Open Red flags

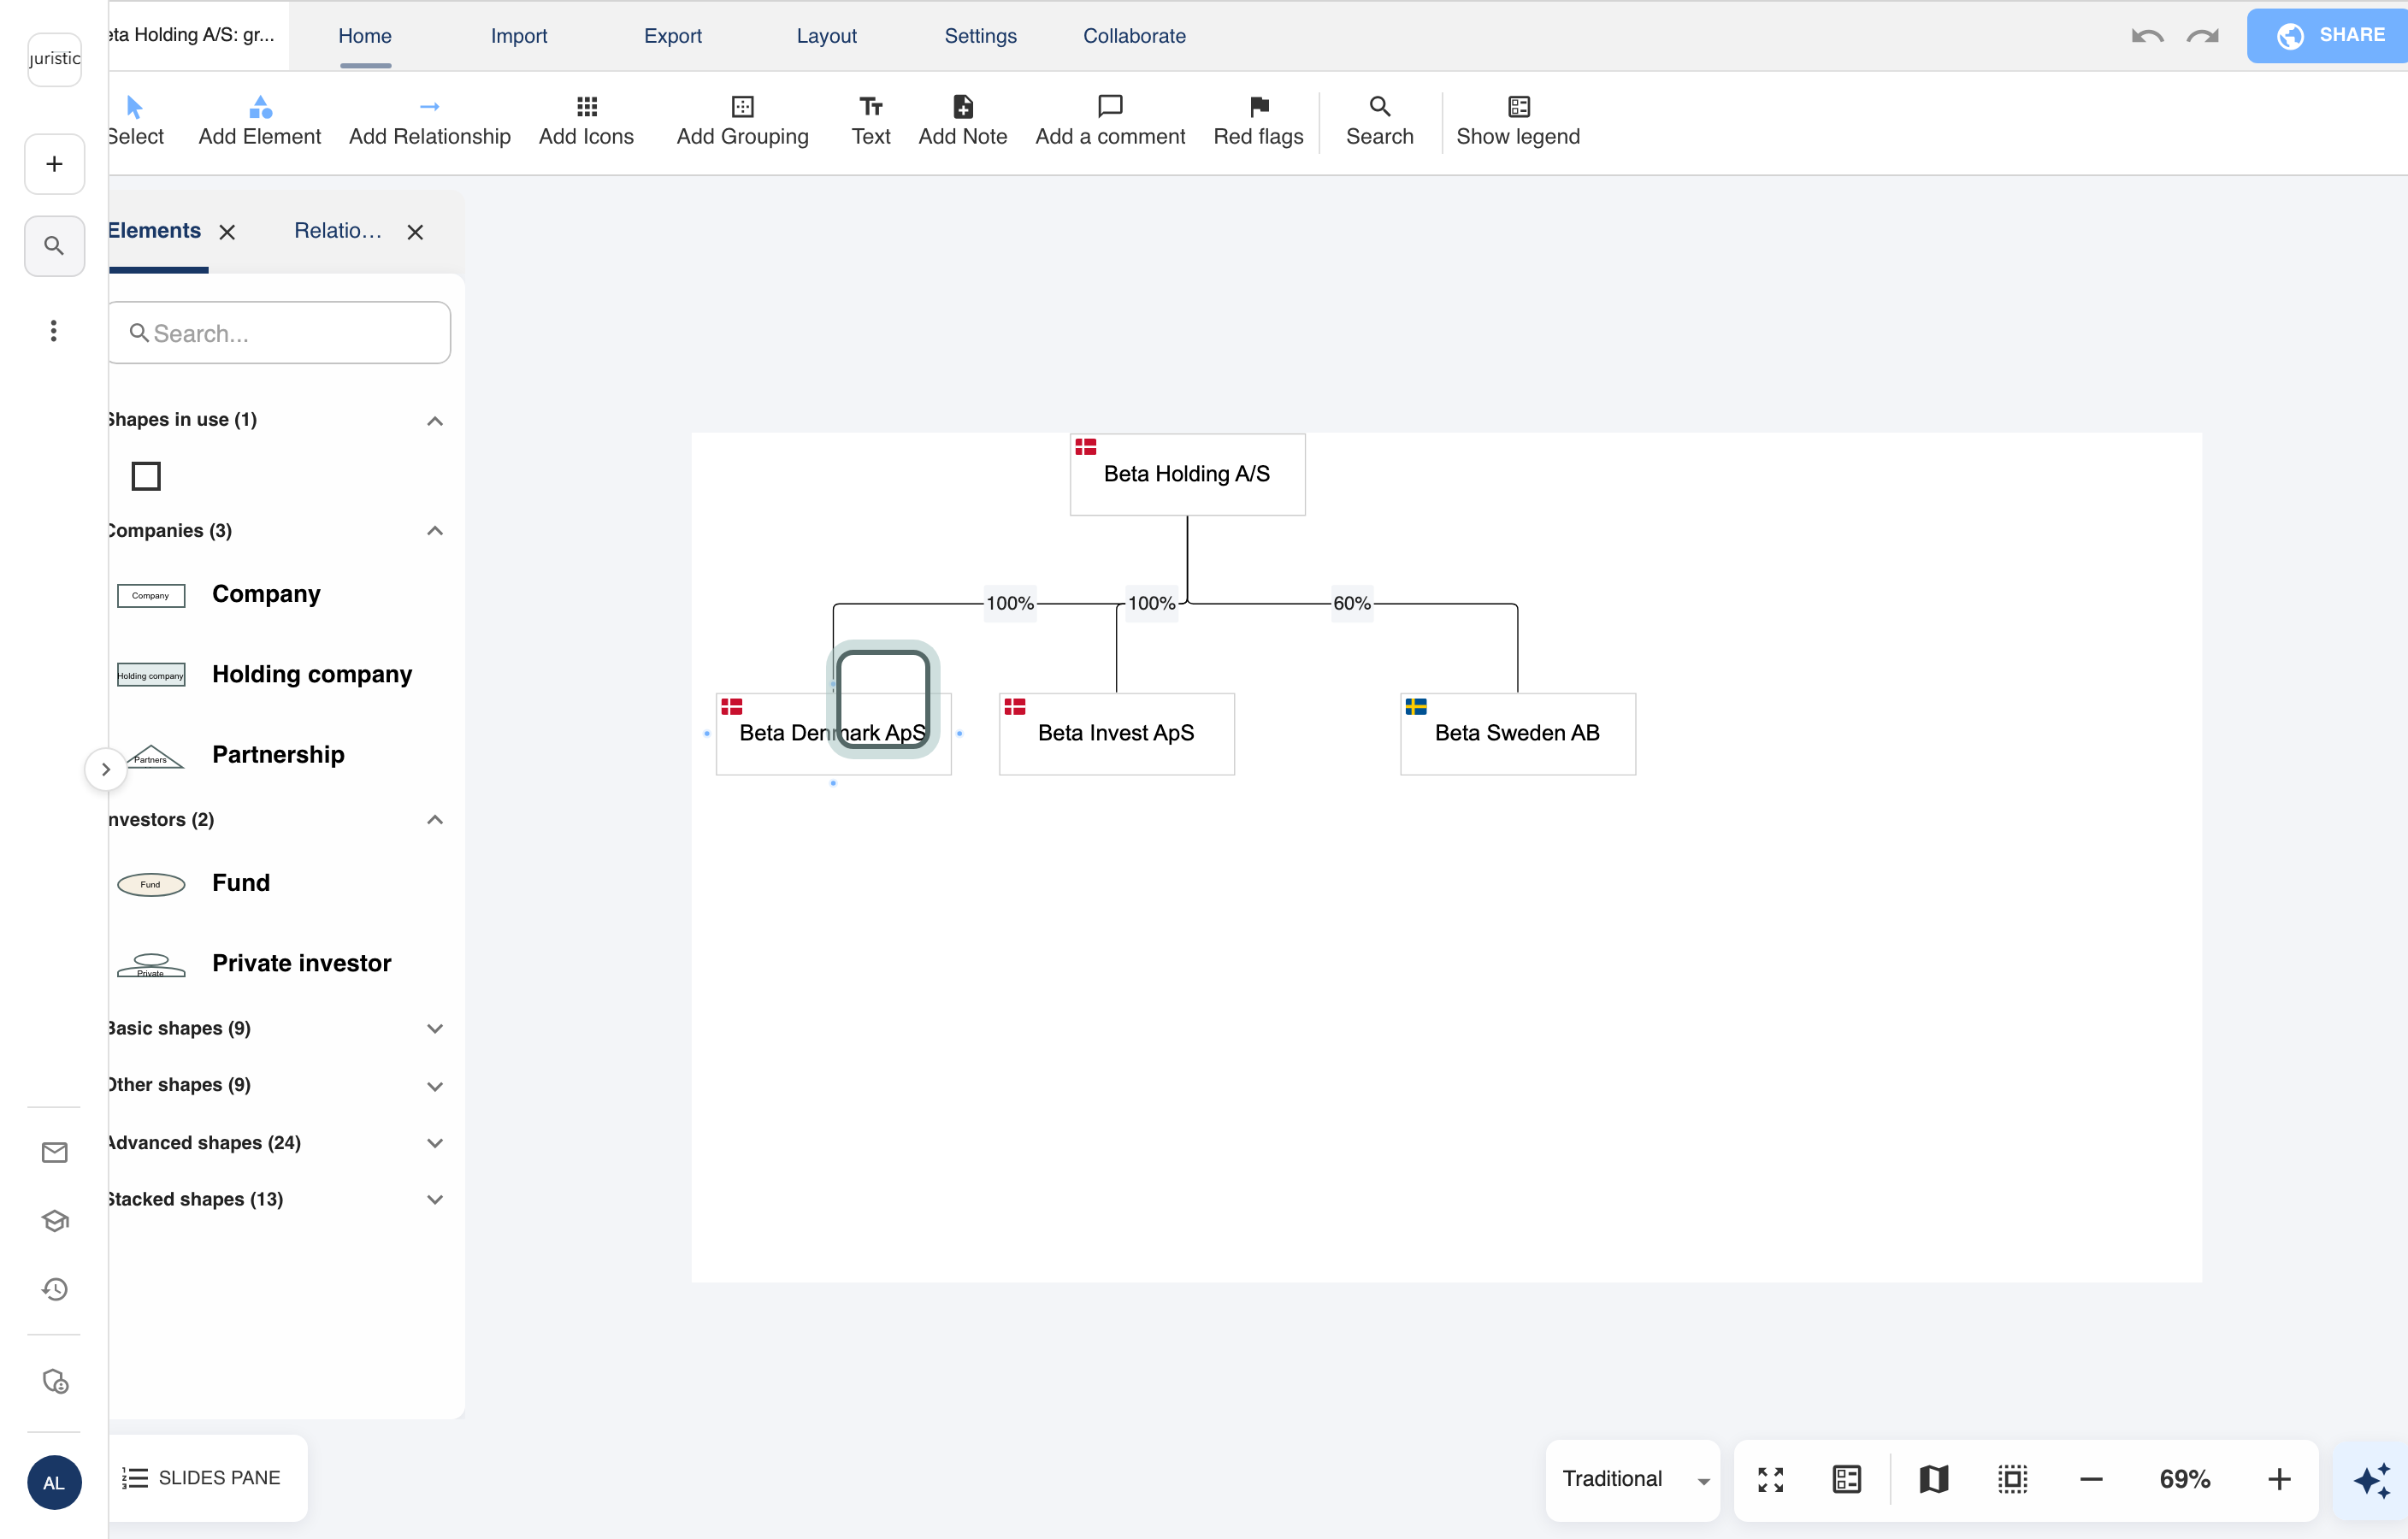pos(1258,121)
